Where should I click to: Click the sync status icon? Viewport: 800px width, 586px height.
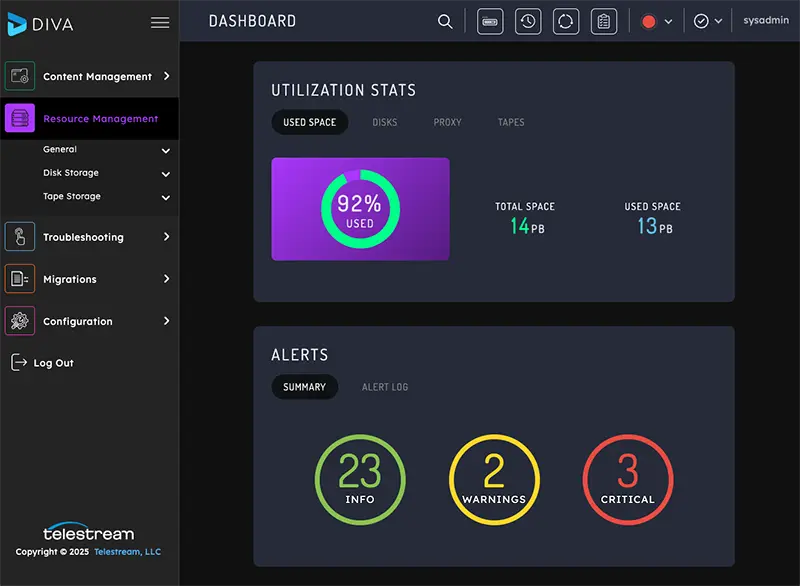566,20
